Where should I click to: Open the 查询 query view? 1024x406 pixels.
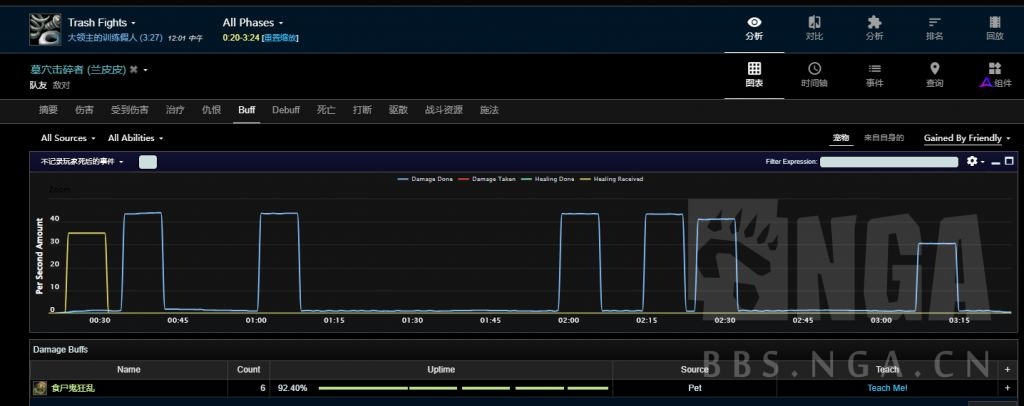tap(934, 75)
